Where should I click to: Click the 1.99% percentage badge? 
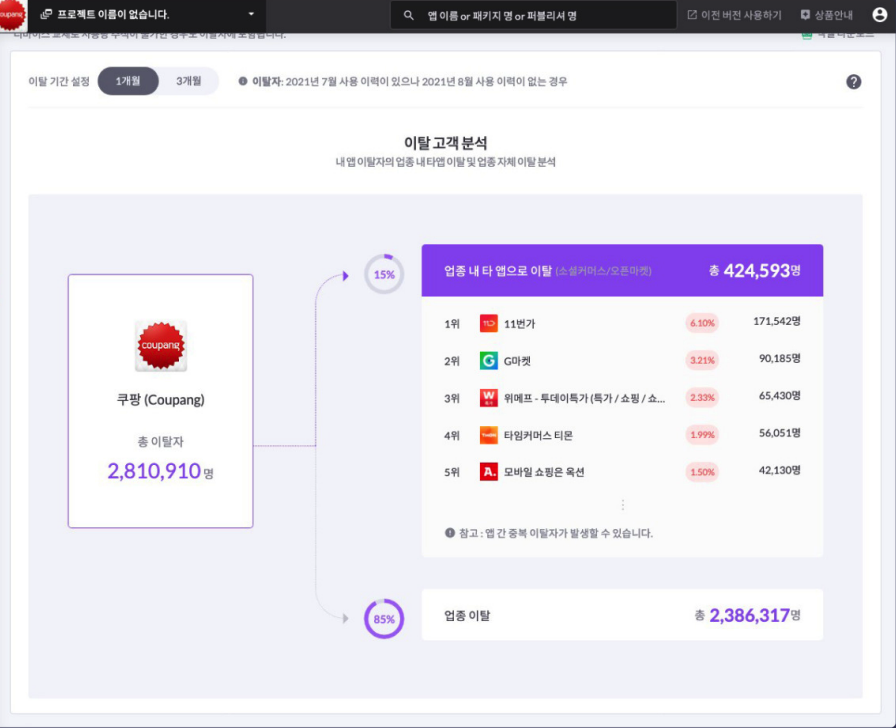click(702, 434)
